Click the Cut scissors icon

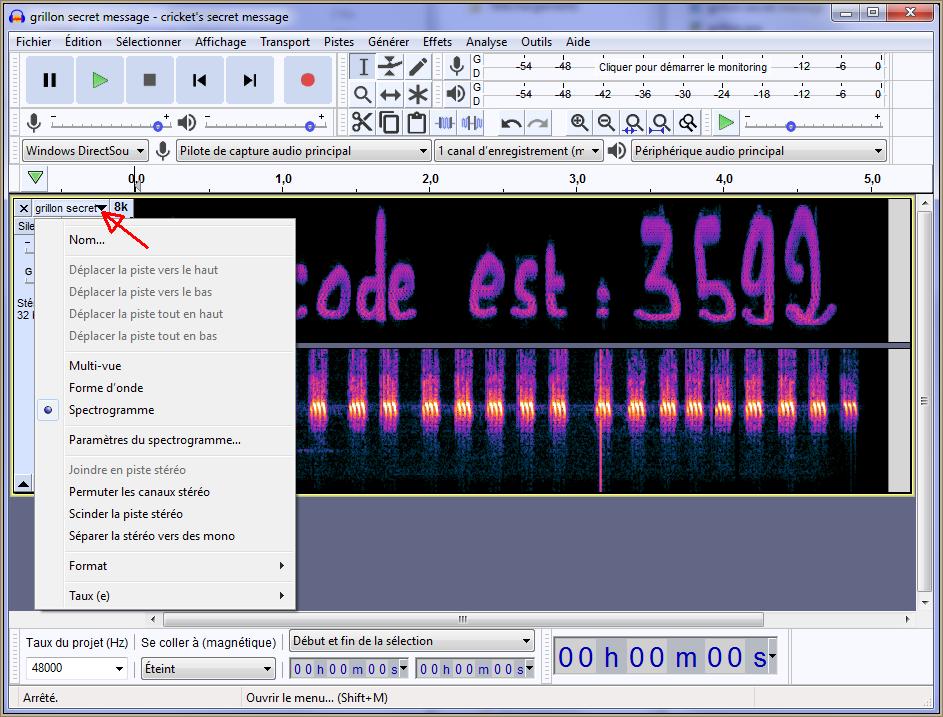click(x=362, y=123)
